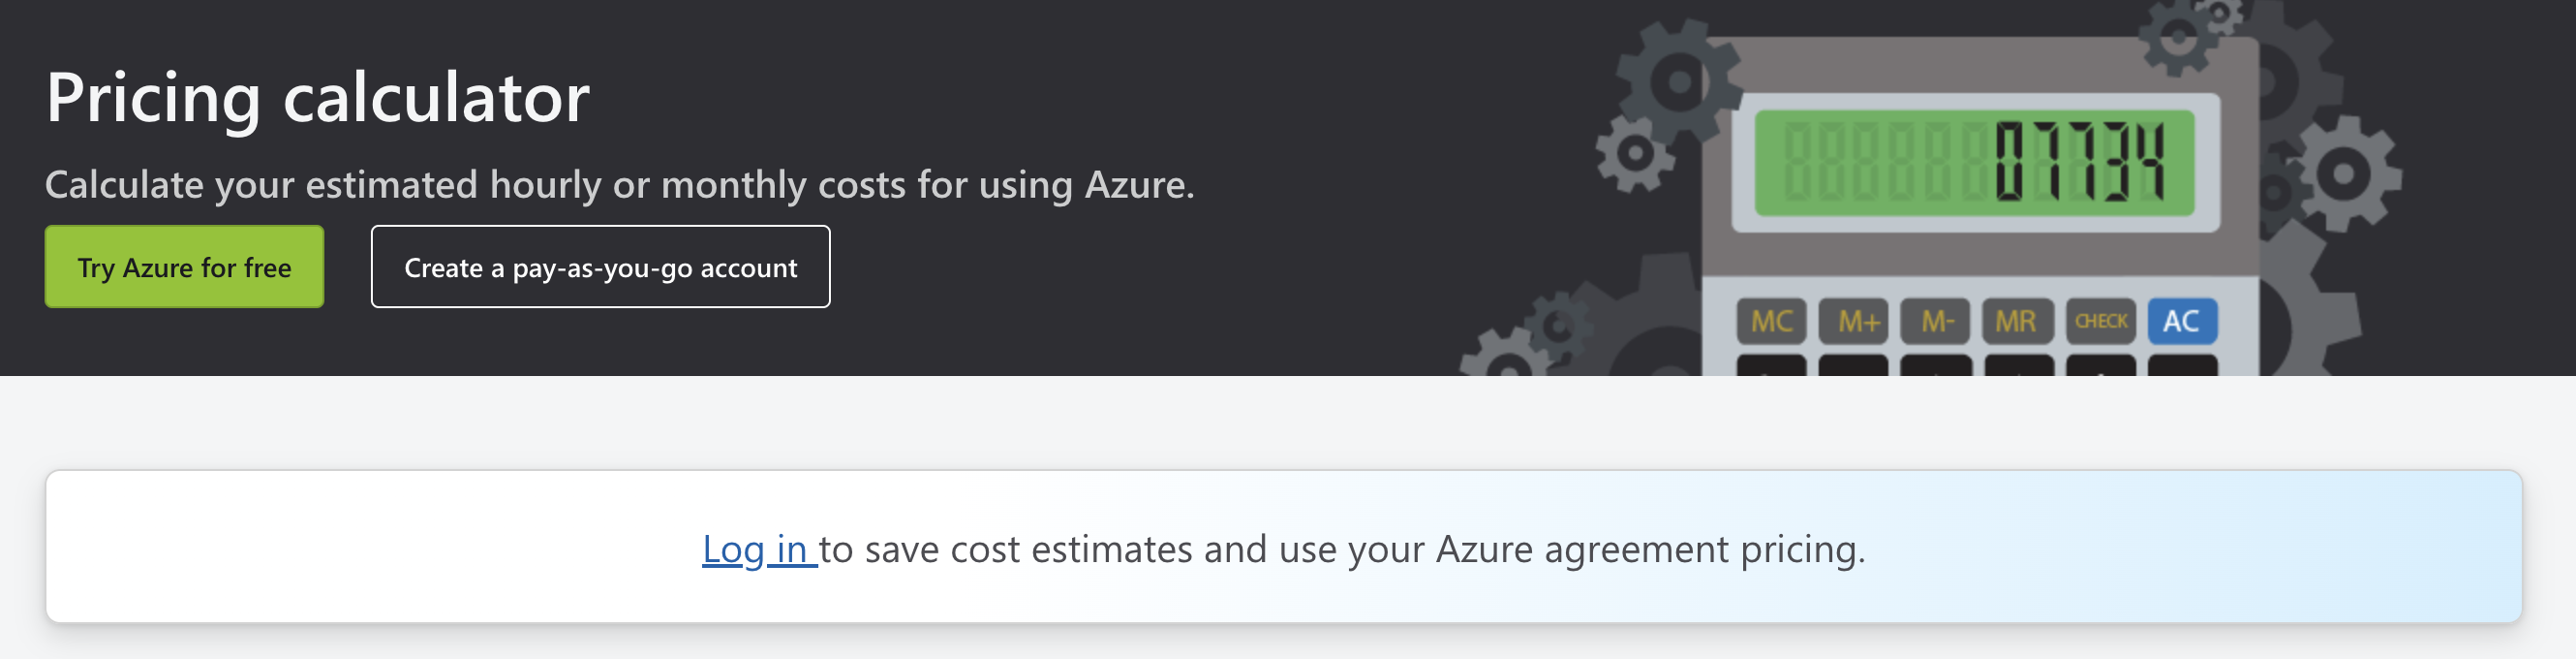This screenshot has width=2576, height=659.
Task: Click the gear above the calculator's top-right corner
Action: coord(2180,37)
